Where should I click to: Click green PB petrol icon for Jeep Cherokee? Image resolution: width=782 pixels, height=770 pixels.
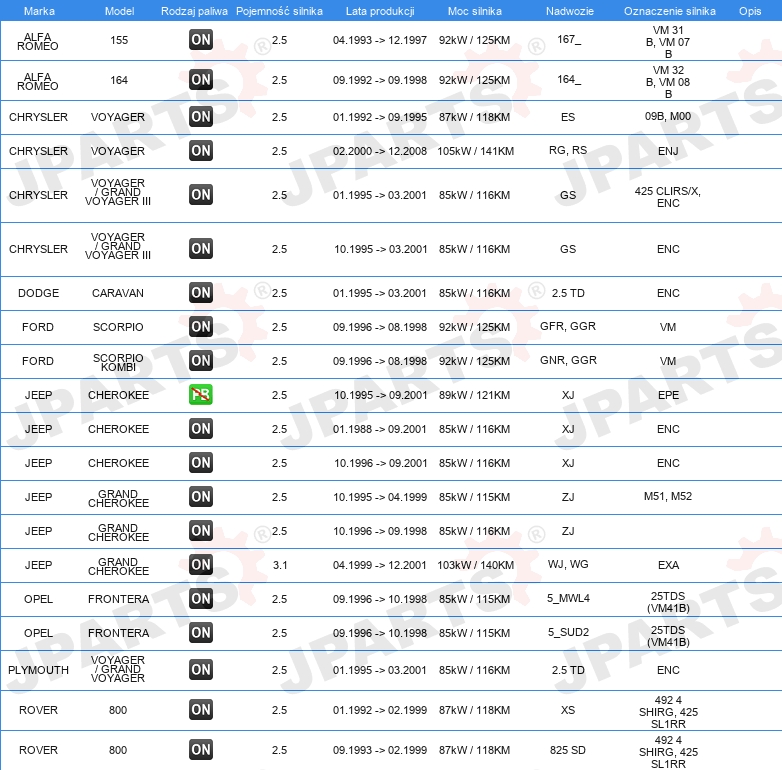(201, 394)
